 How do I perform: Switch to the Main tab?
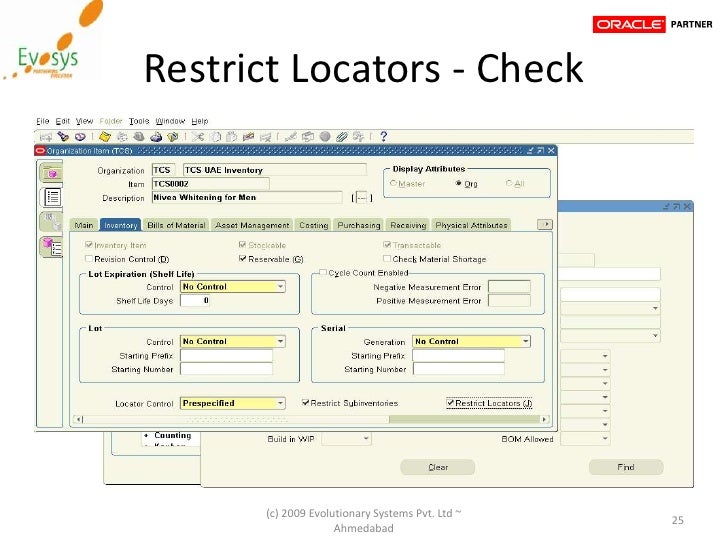point(84,225)
